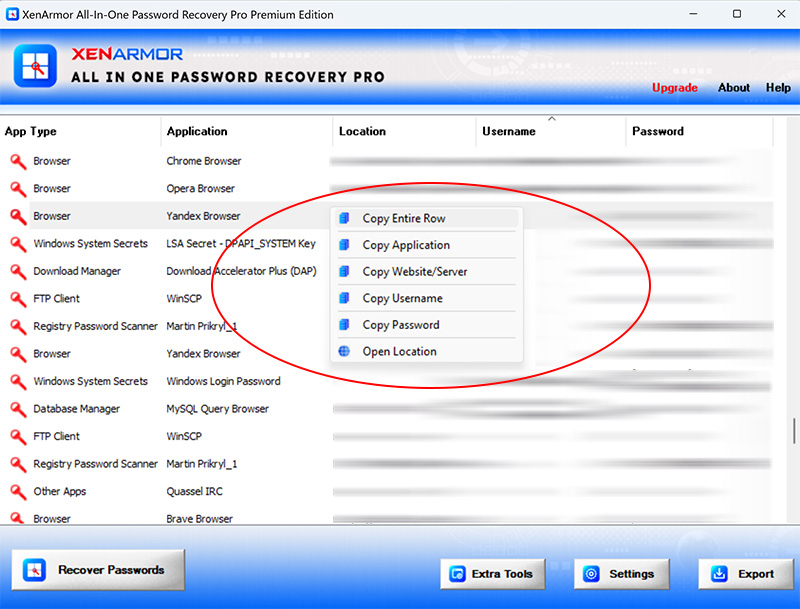Open the Settings button label
800x609 pixels.
[x=631, y=574]
